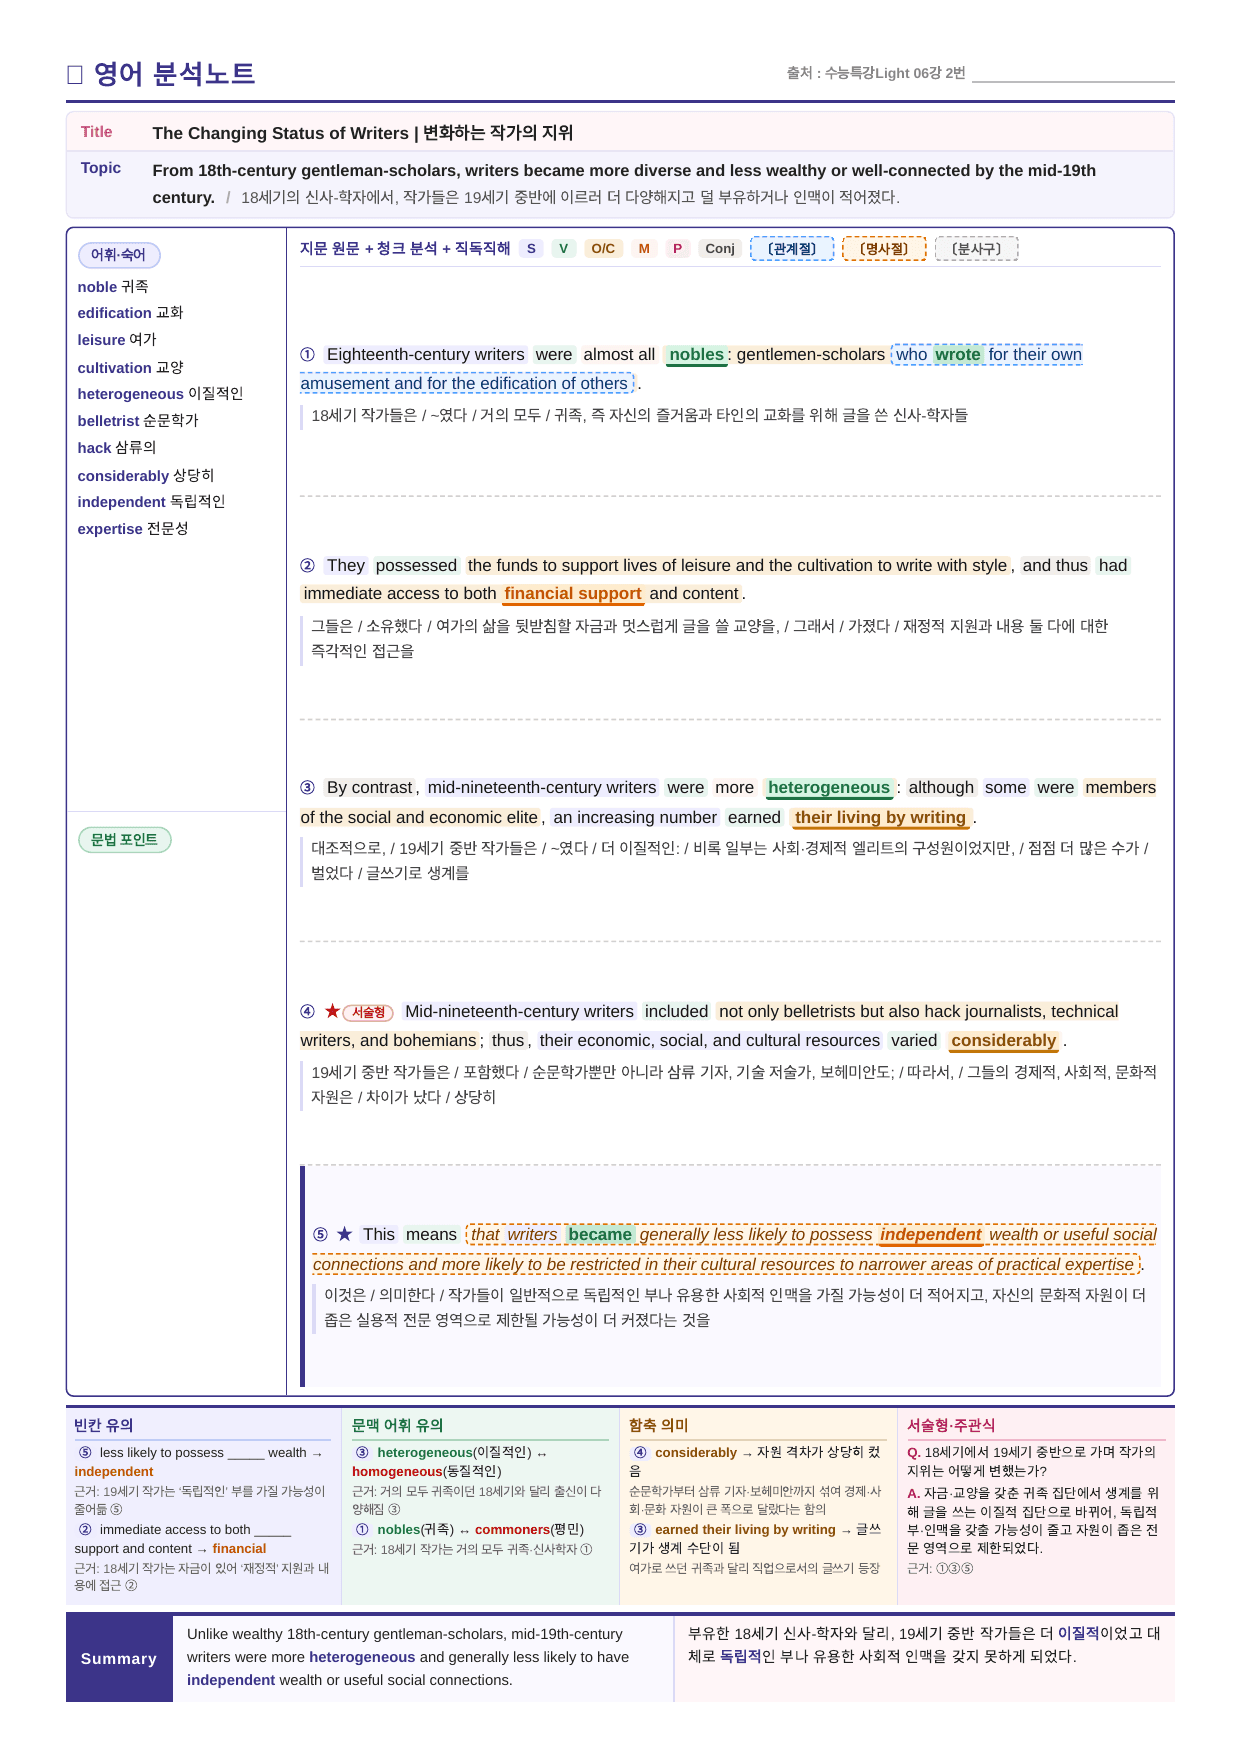The width and height of the screenshot is (1240, 1754).
Task: Click the orange dashed 명사절 legend tag
Action: (884, 249)
